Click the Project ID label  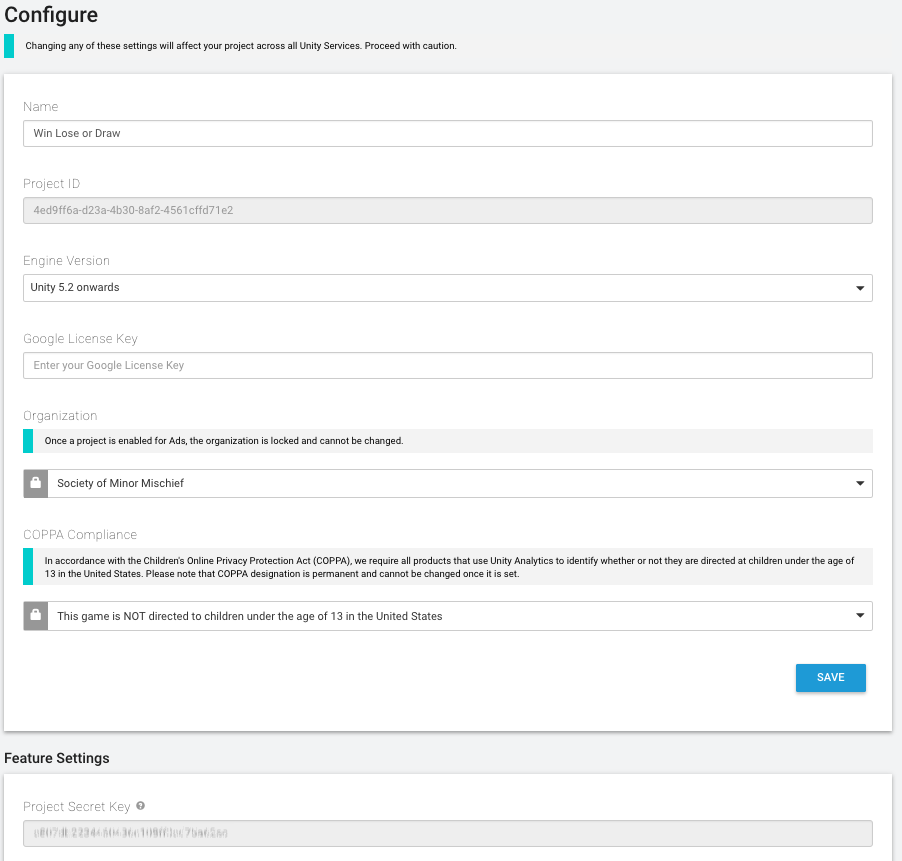[x=51, y=184]
